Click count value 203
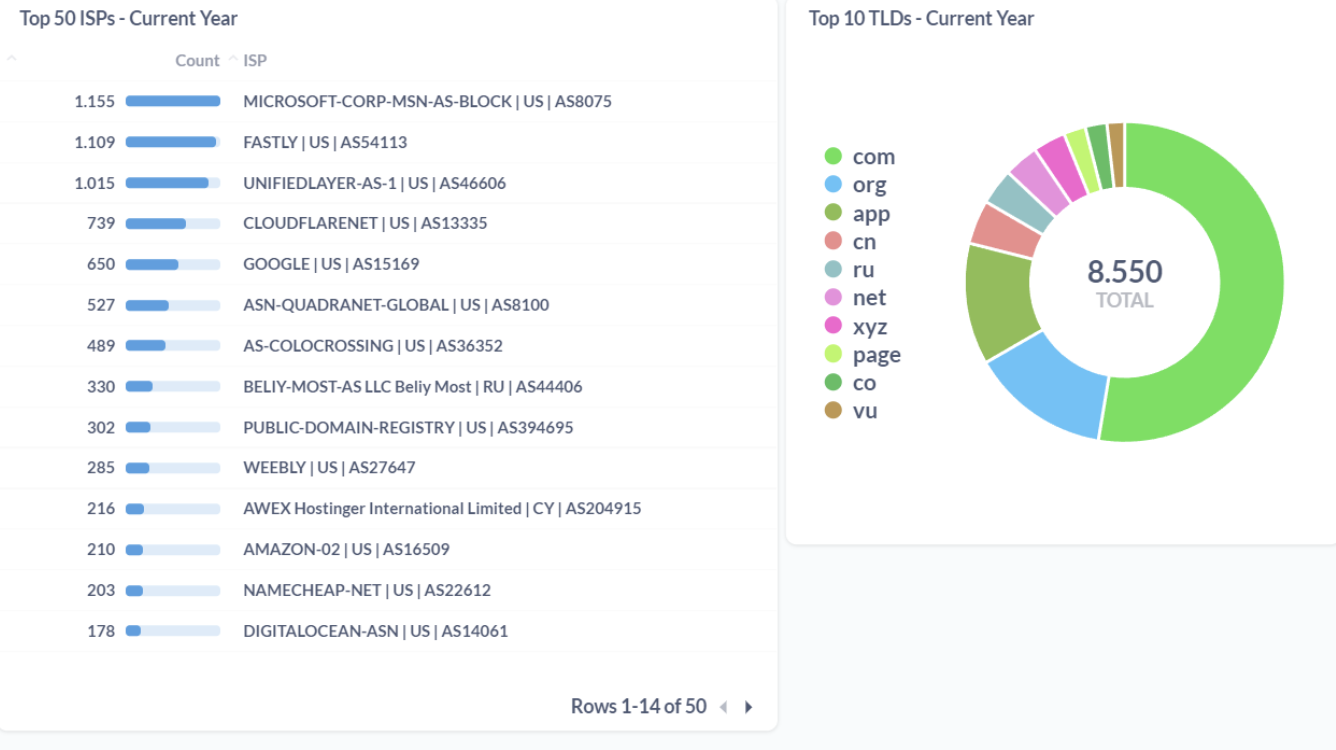Image resolution: width=1336 pixels, height=750 pixels. pyautogui.click(x=101, y=590)
